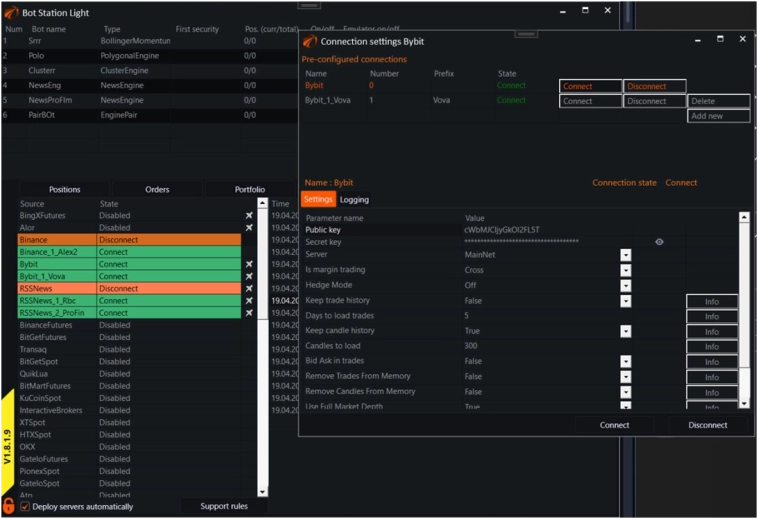The width and height of the screenshot is (758, 519).
Task: Click Disconnect in the orange Bybit row
Action: pyautogui.click(x=655, y=86)
